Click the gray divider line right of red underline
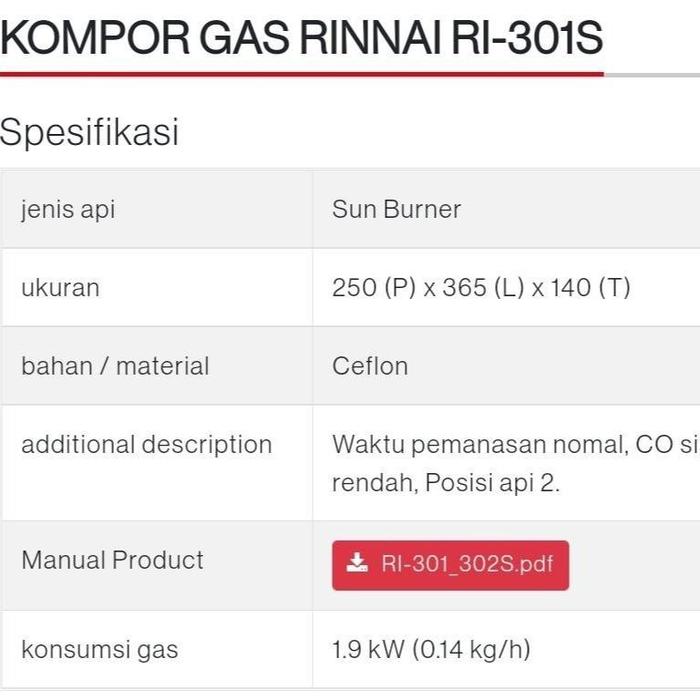700x700 pixels. pos(652,75)
